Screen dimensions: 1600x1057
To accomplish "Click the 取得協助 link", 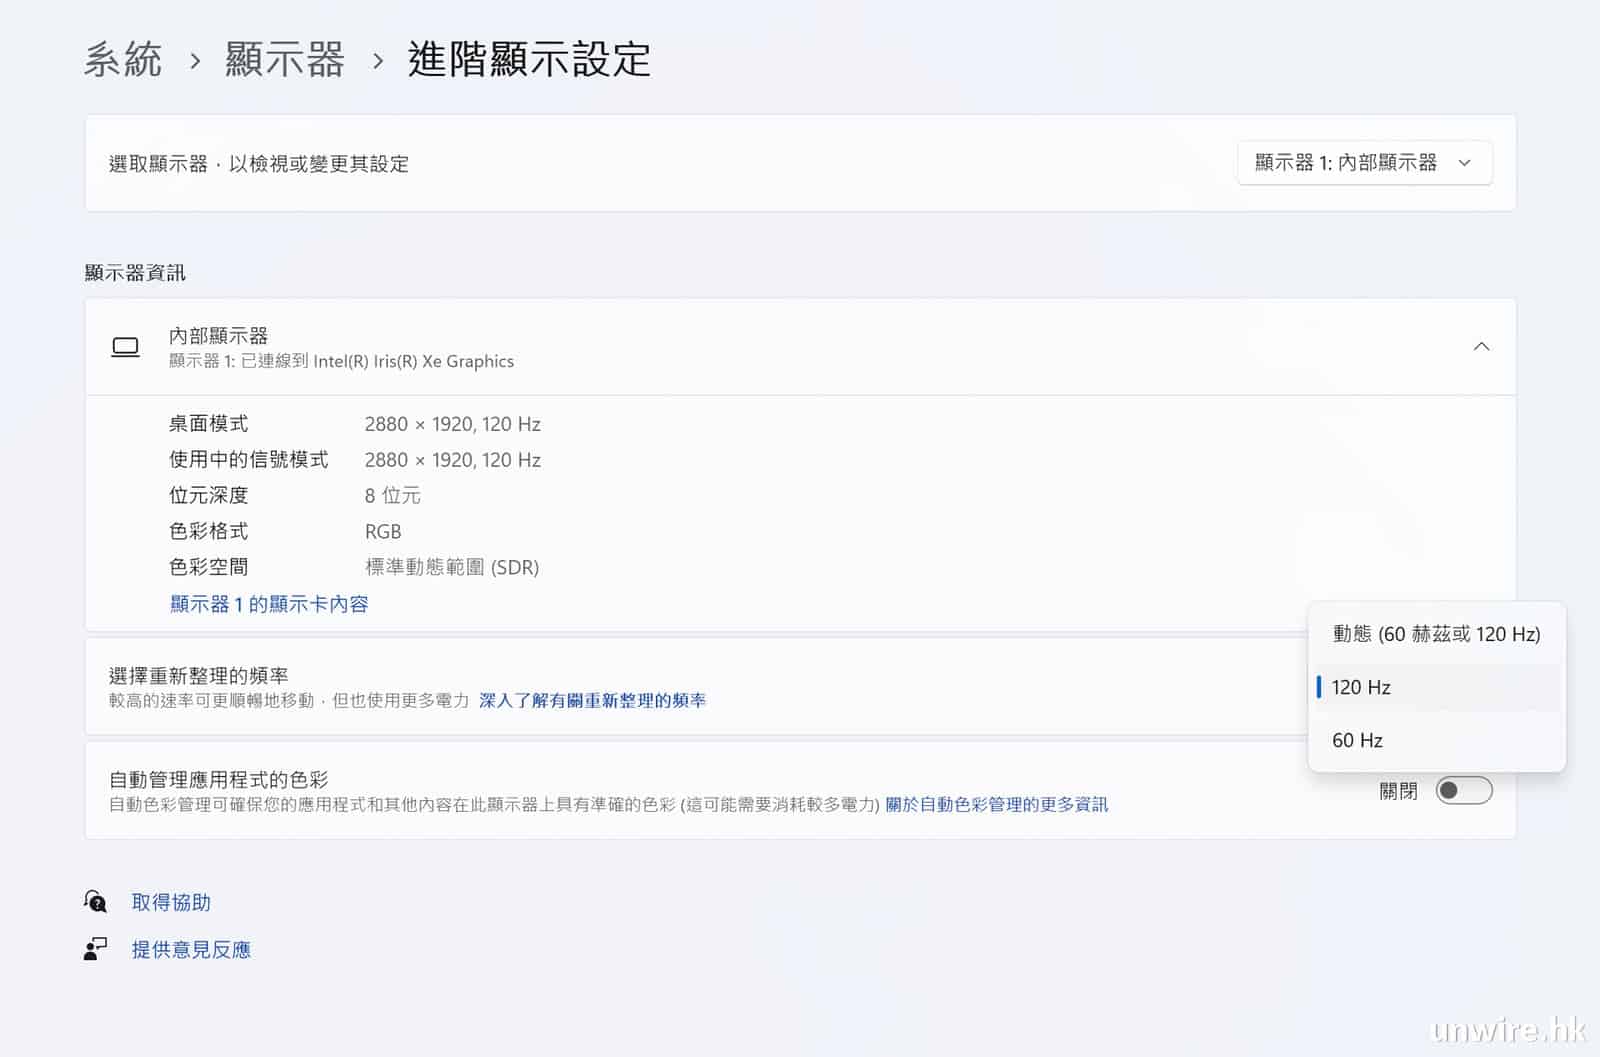I will [x=171, y=902].
